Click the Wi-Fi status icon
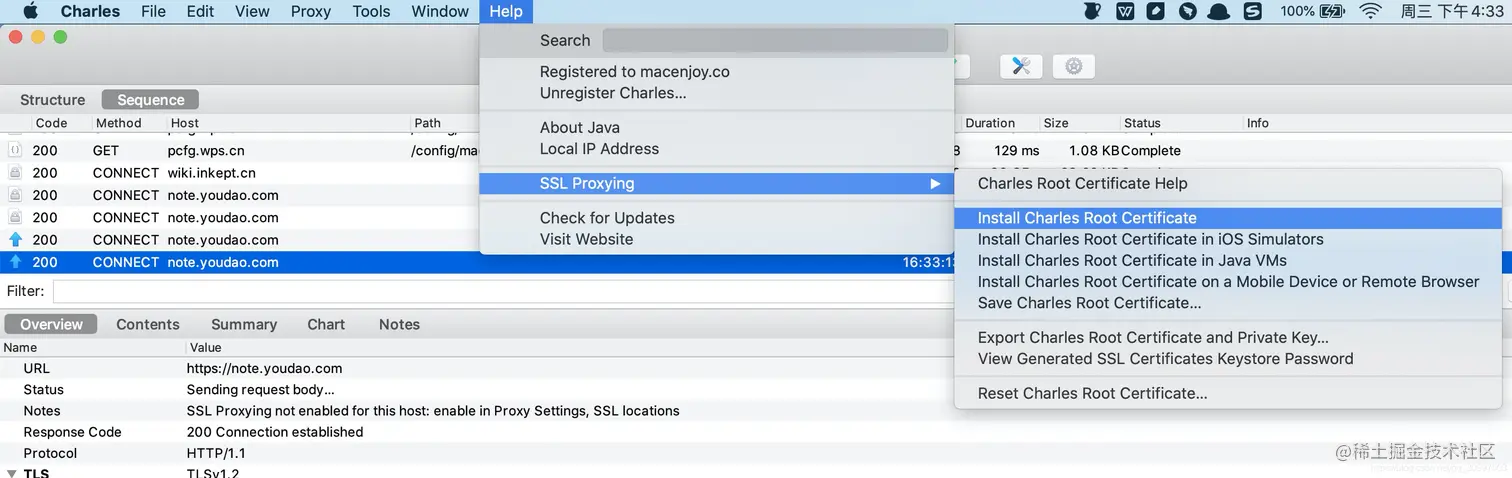The height and width of the screenshot is (478, 1512). coord(1370,11)
